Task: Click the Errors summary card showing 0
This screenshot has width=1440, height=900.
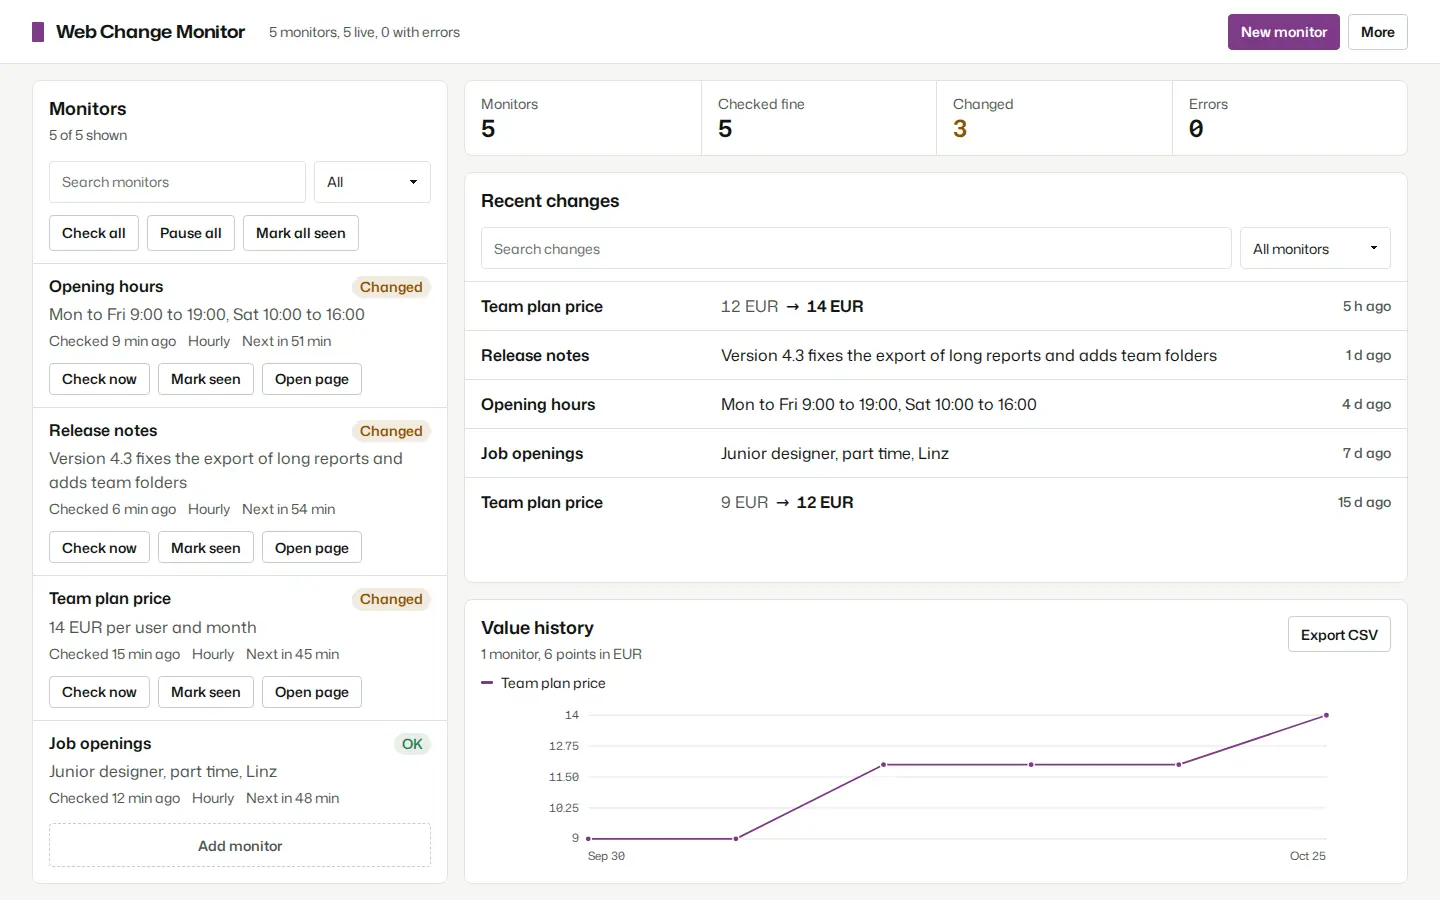Action: (x=1290, y=118)
